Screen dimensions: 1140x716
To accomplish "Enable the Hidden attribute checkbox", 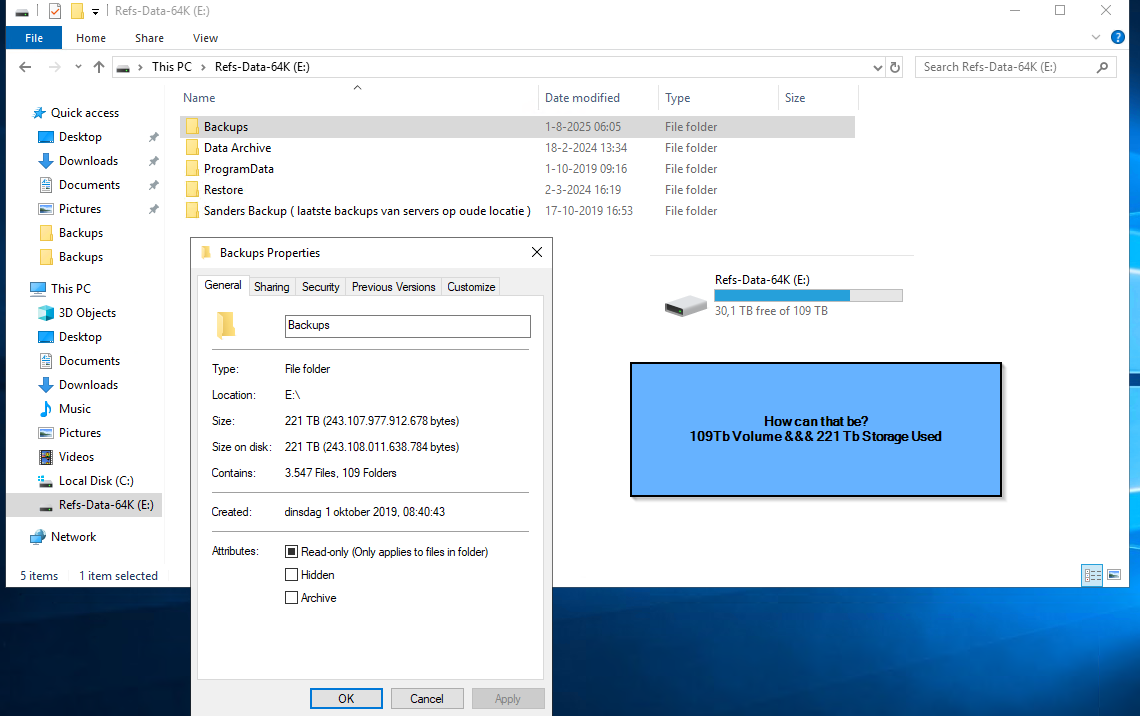I will pos(292,575).
